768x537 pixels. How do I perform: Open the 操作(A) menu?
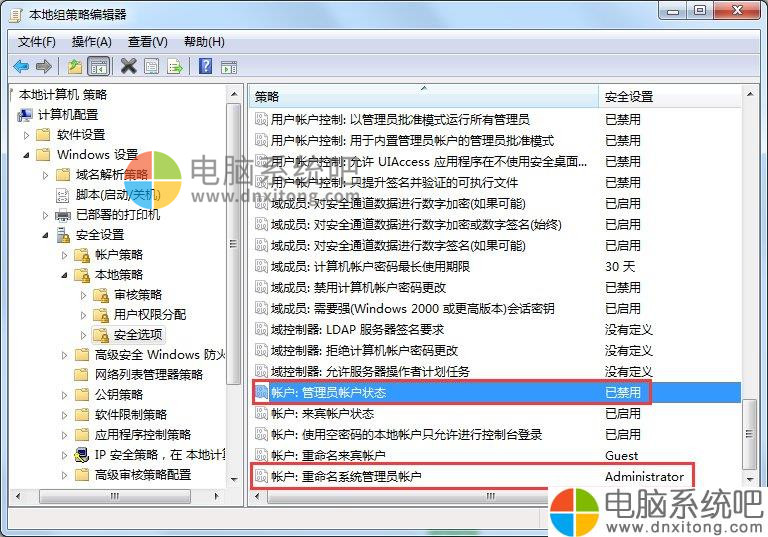click(91, 41)
